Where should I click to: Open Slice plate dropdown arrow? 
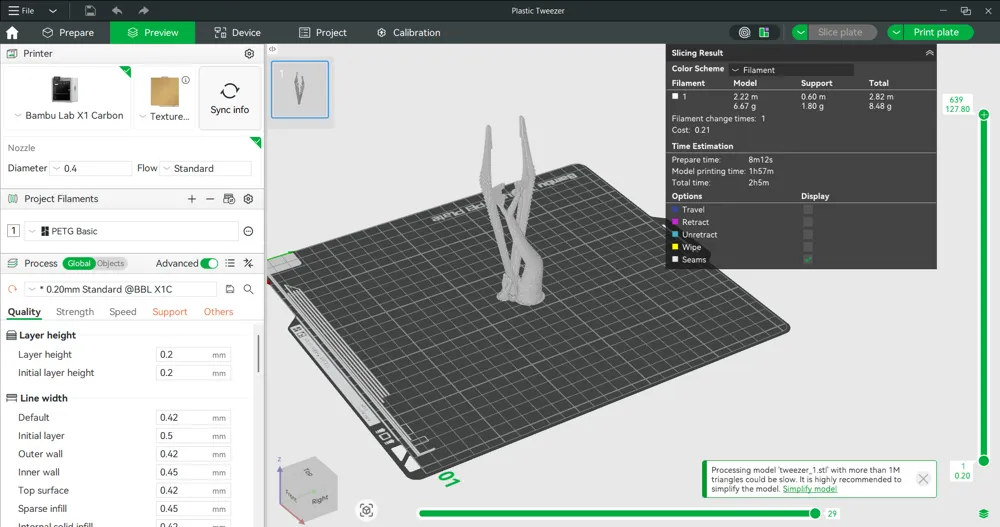pyautogui.click(x=800, y=33)
